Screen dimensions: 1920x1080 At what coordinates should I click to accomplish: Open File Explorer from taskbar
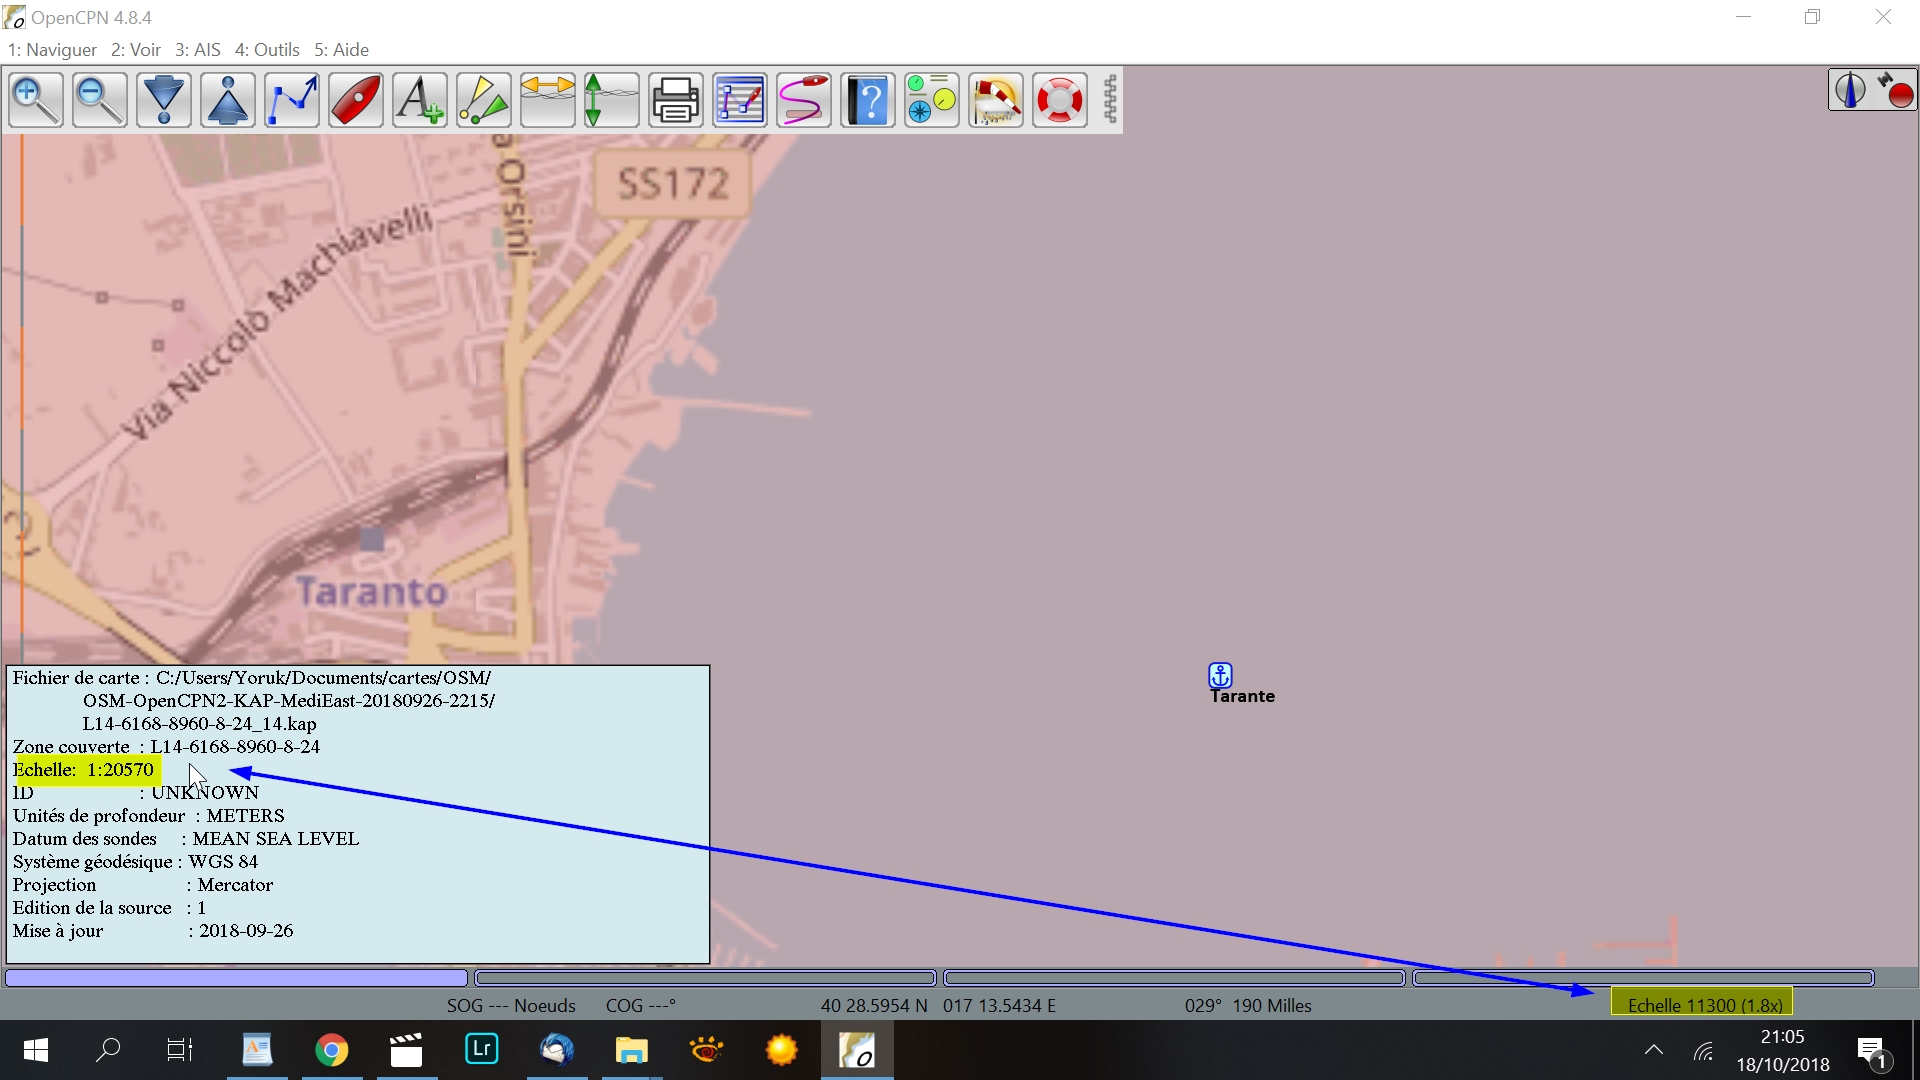[632, 1050]
